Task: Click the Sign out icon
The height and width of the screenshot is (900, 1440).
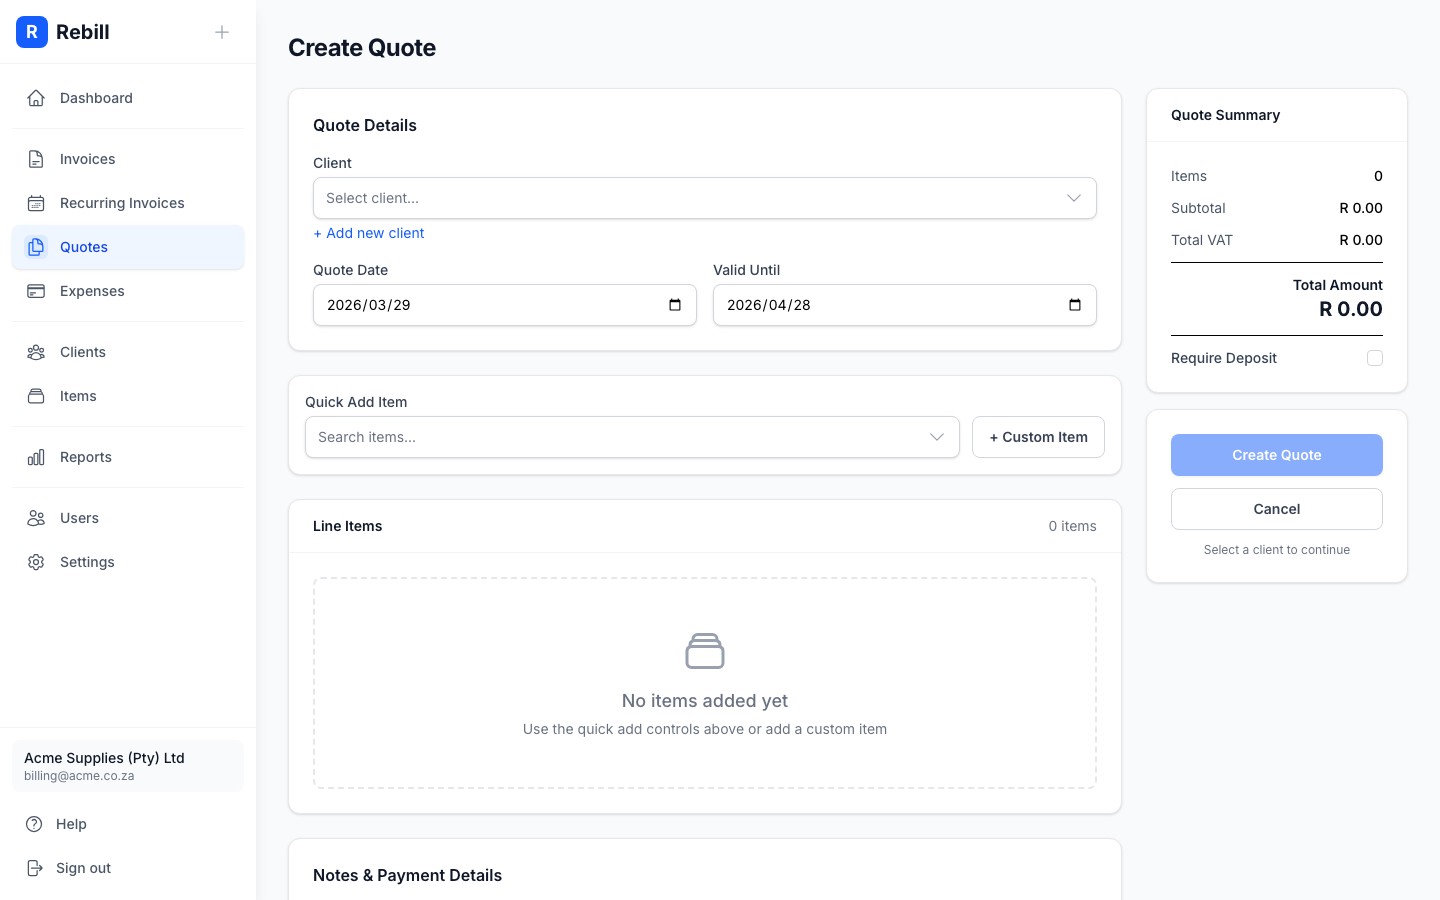Action: 35,868
